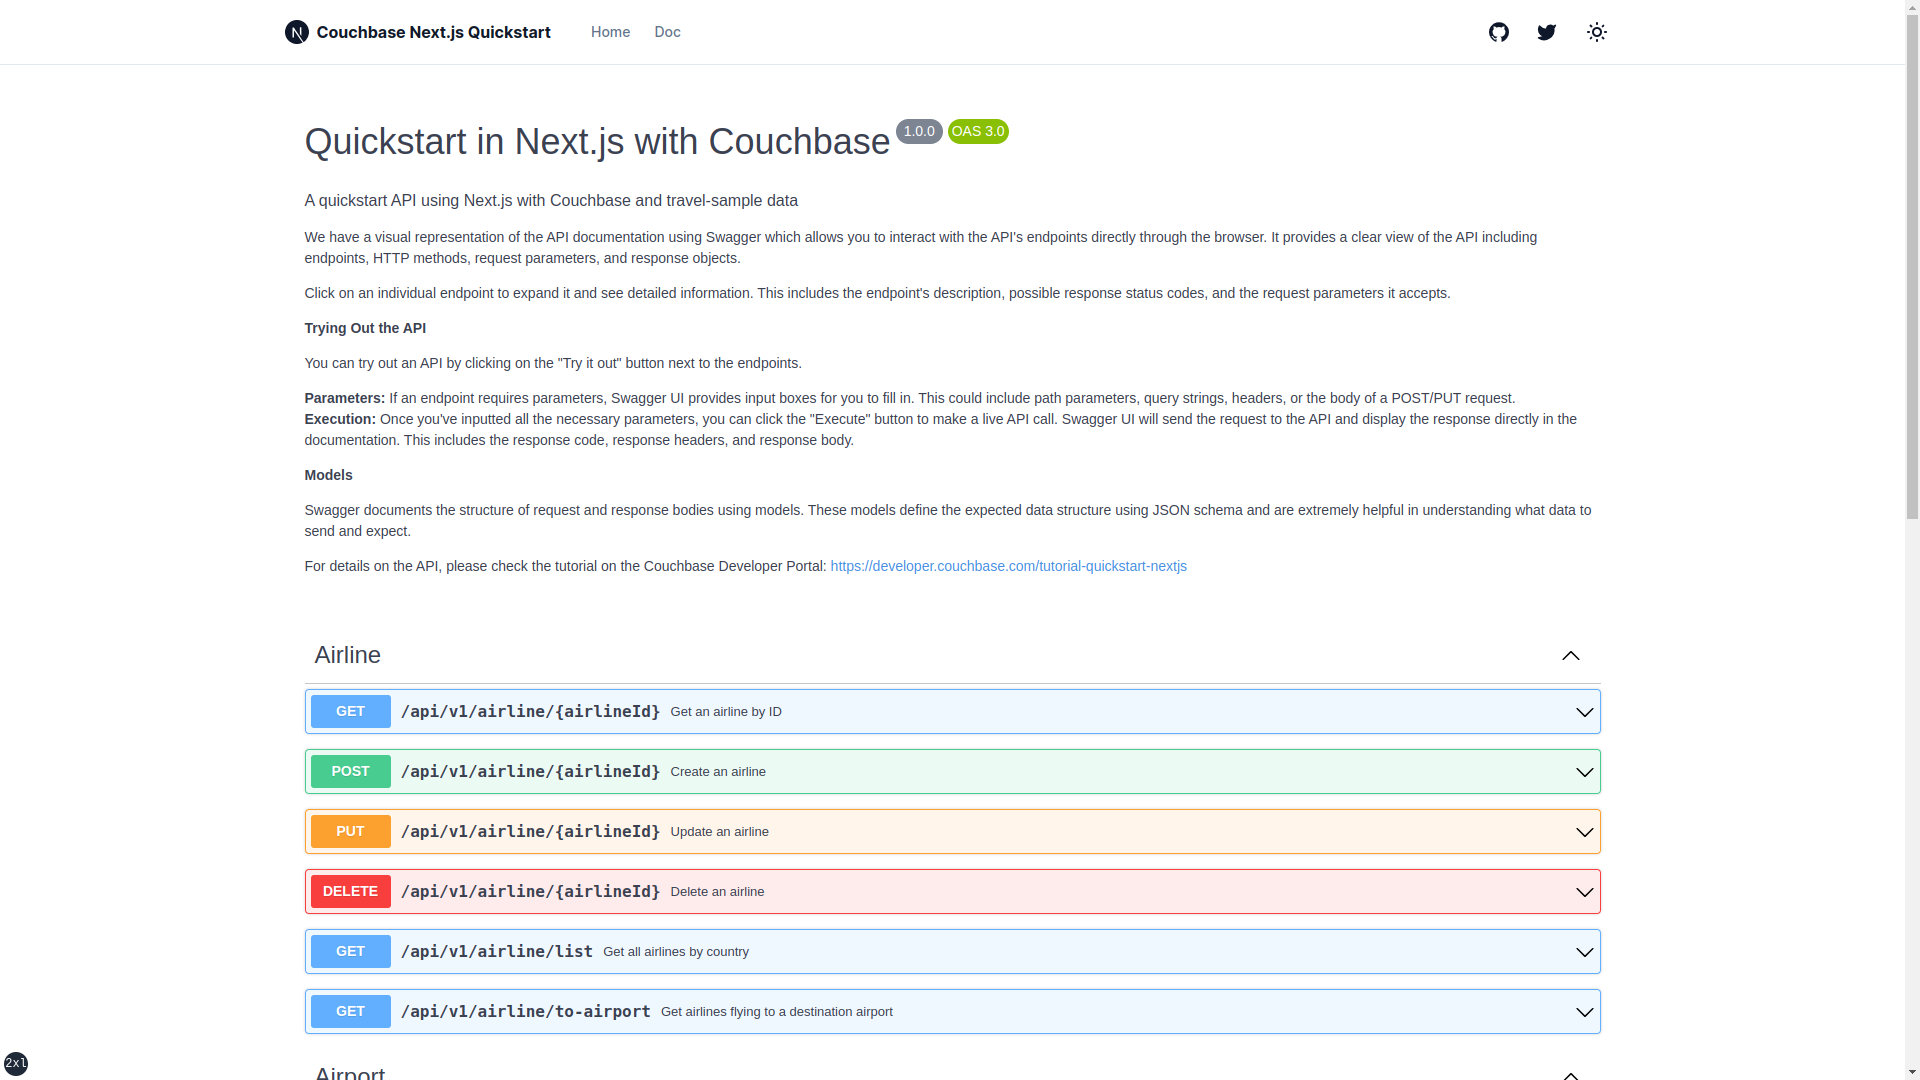Open the Twitter icon link

(1546, 32)
